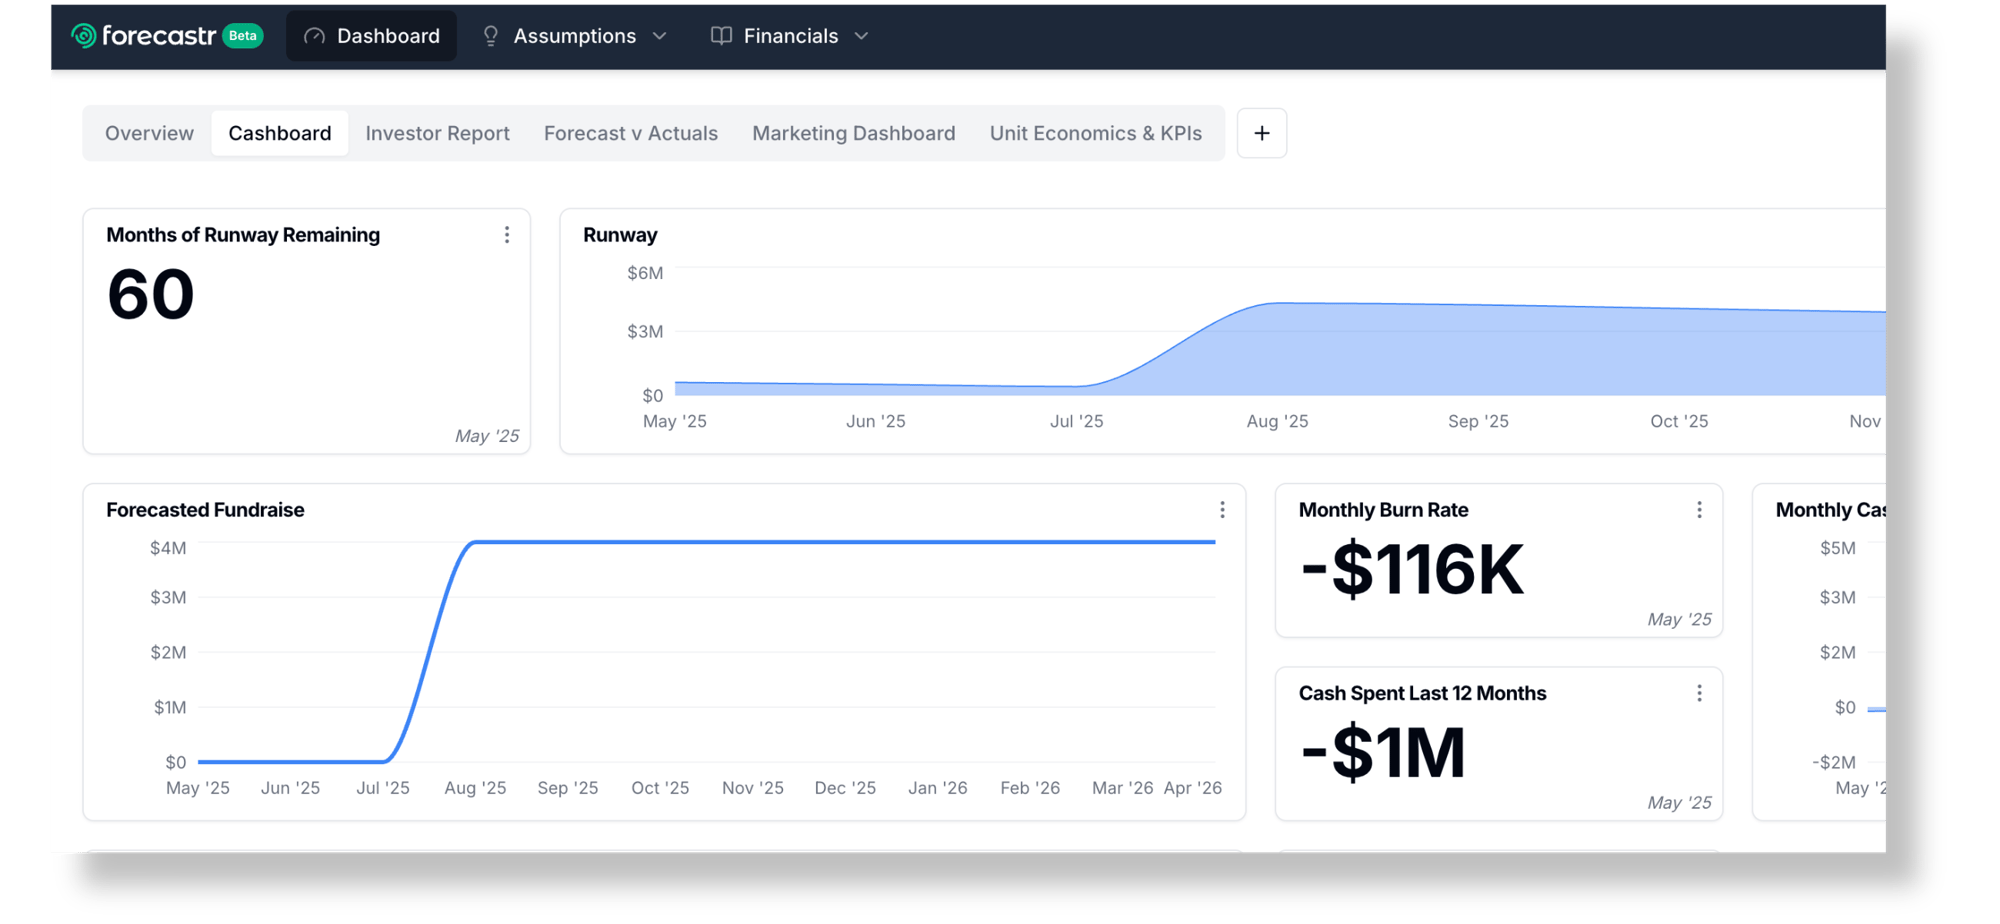Open the Cash Spent Last 12 Months card menu
2000x924 pixels.
(1699, 693)
